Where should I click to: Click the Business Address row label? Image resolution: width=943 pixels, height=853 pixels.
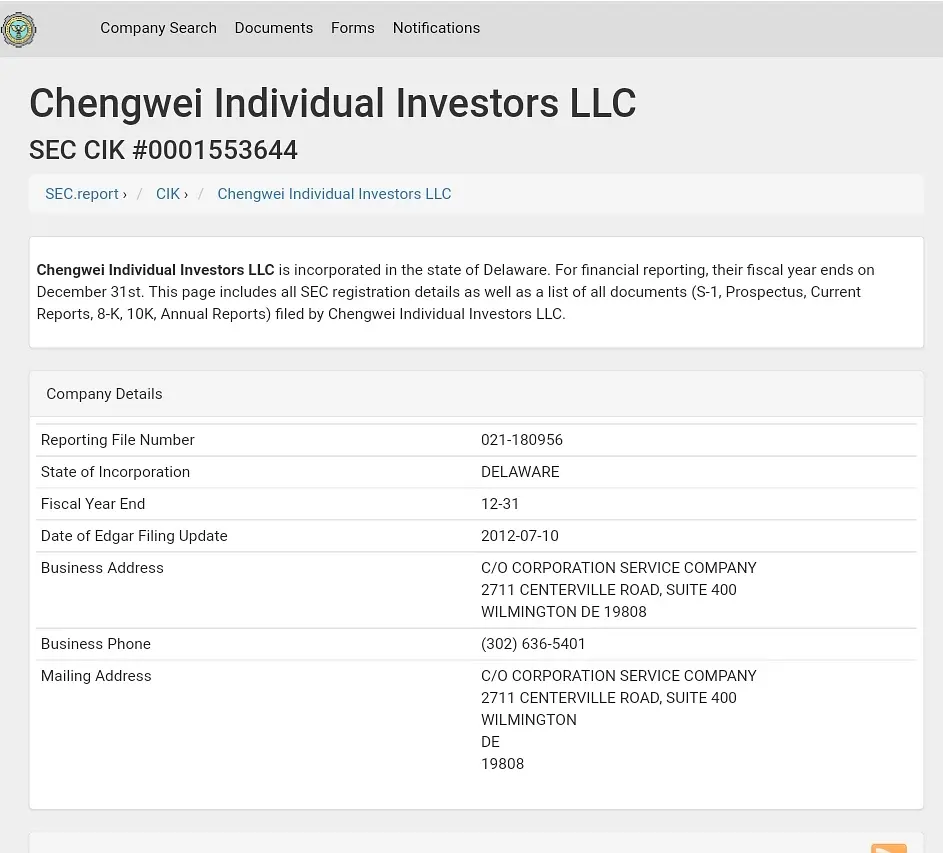(x=102, y=568)
